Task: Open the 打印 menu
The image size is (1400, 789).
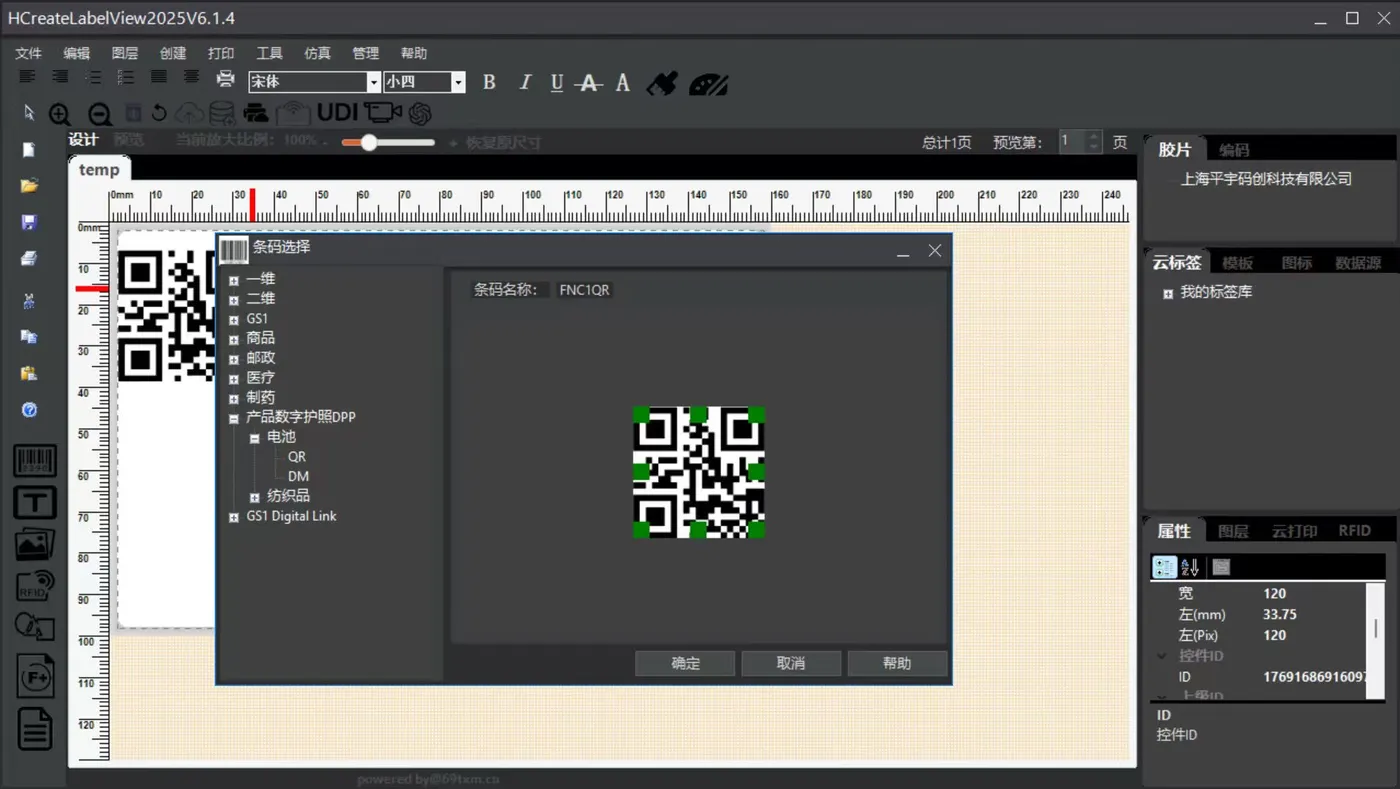Action: point(221,53)
